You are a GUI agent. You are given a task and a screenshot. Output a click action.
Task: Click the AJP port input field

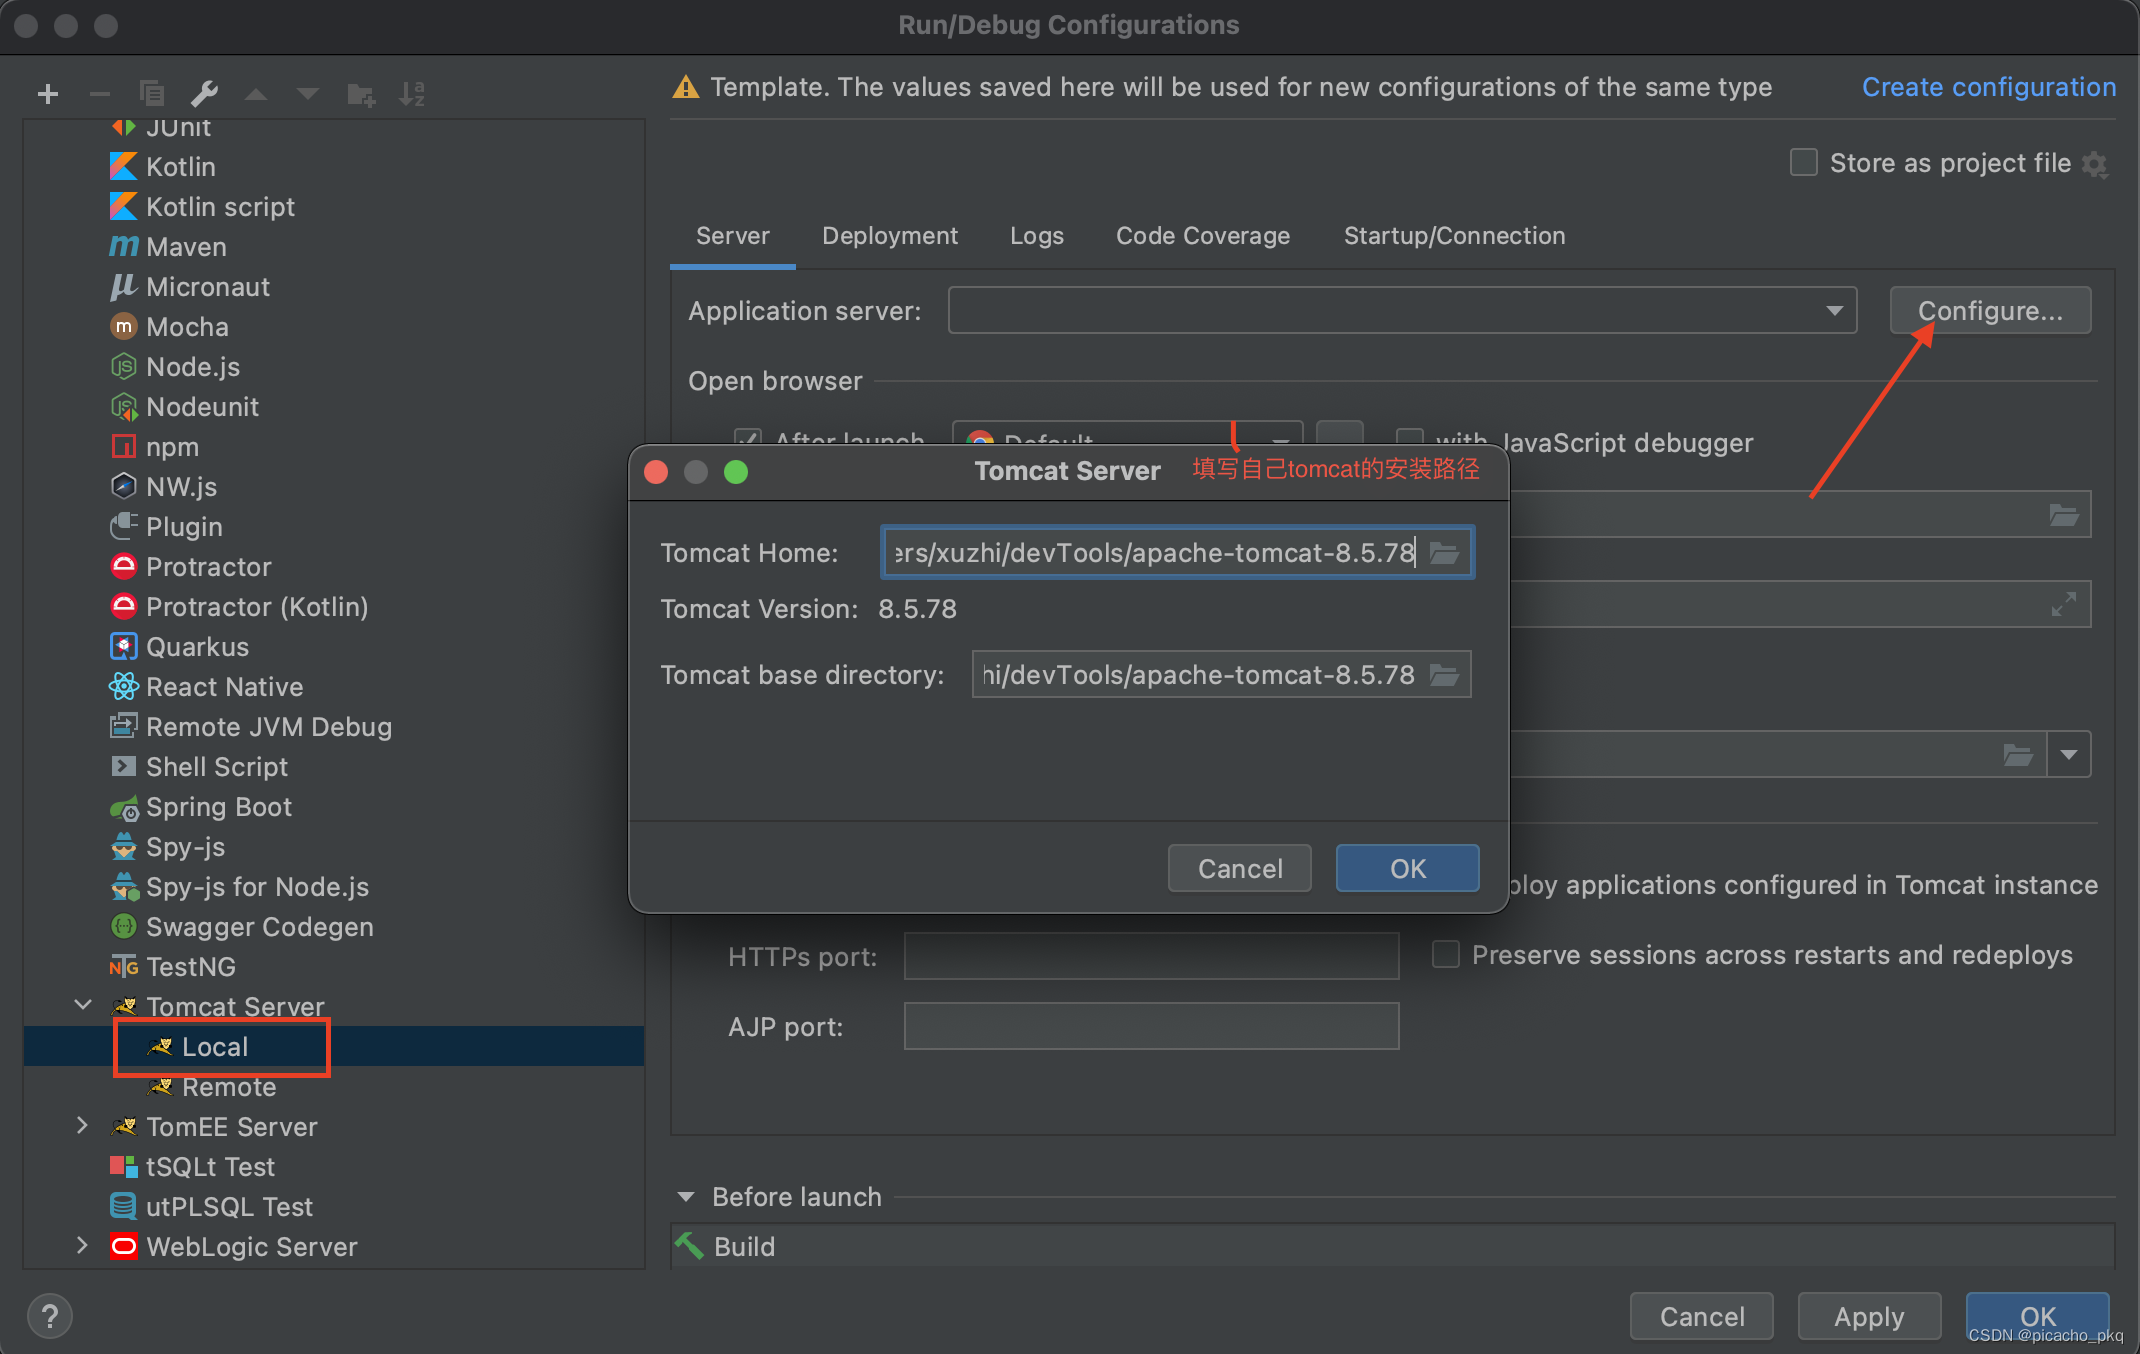tap(1151, 1026)
